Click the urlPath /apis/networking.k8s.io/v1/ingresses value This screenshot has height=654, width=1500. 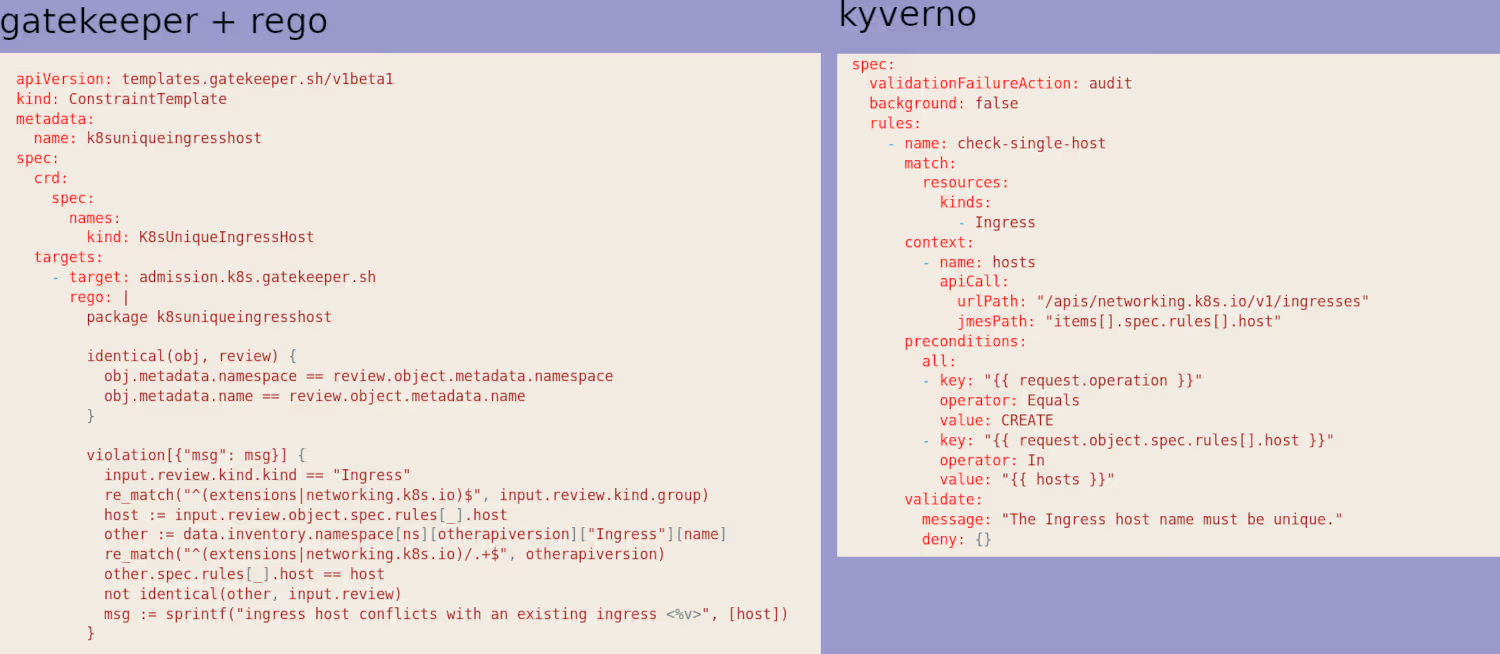(x=1202, y=301)
